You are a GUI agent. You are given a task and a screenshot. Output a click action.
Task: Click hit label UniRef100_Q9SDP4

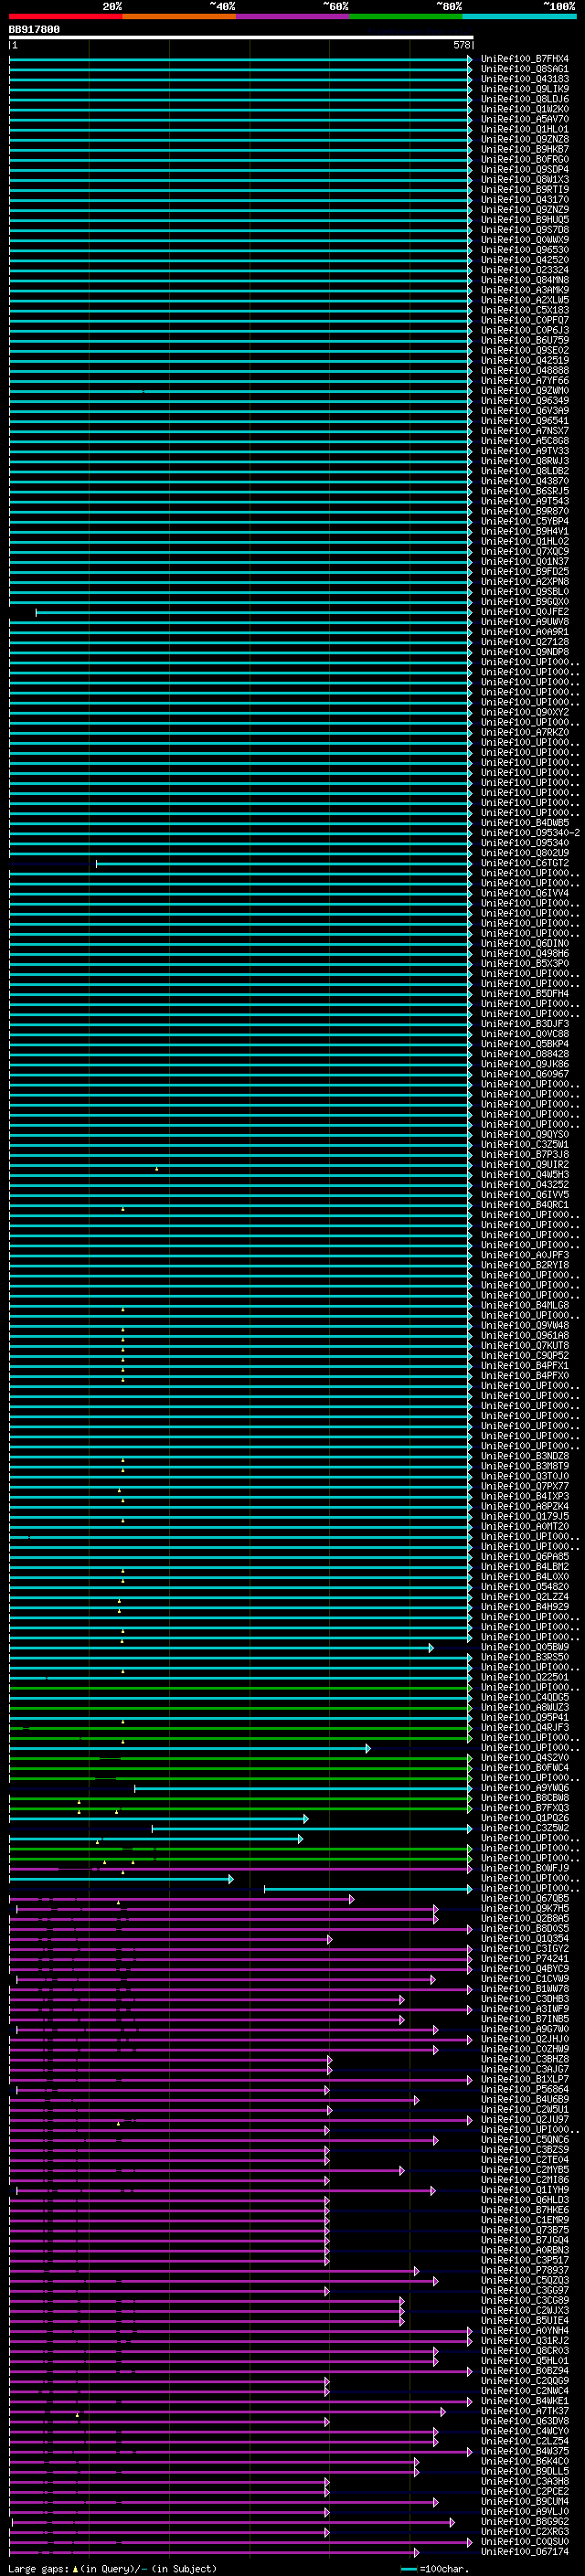pos(525,169)
